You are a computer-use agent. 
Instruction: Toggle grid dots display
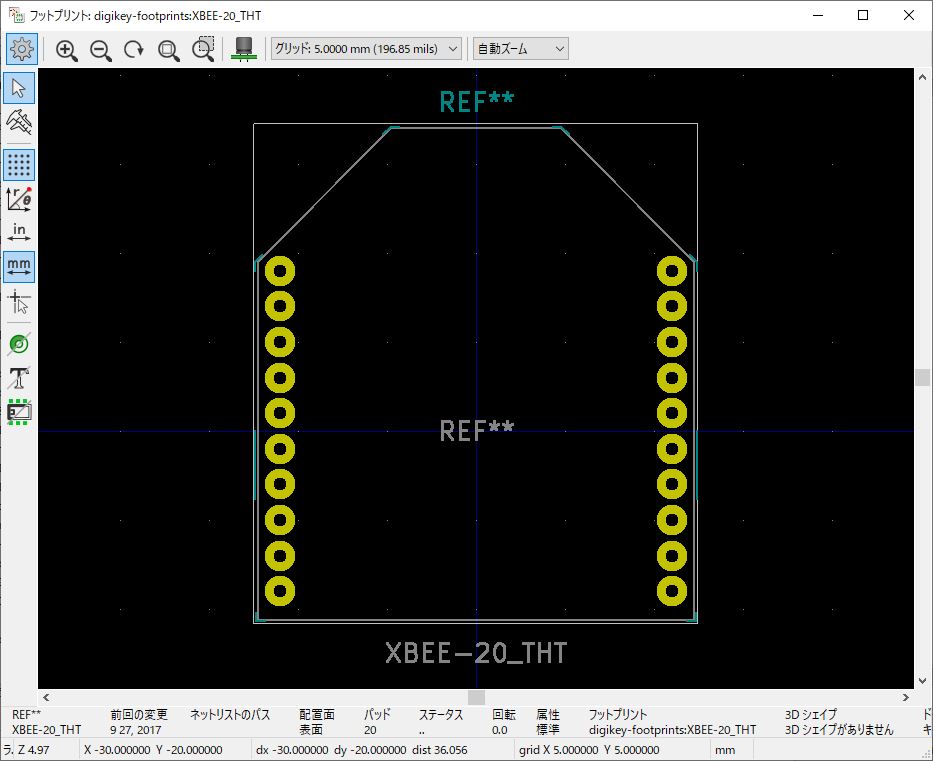pyautogui.click(x=19, y=165)
